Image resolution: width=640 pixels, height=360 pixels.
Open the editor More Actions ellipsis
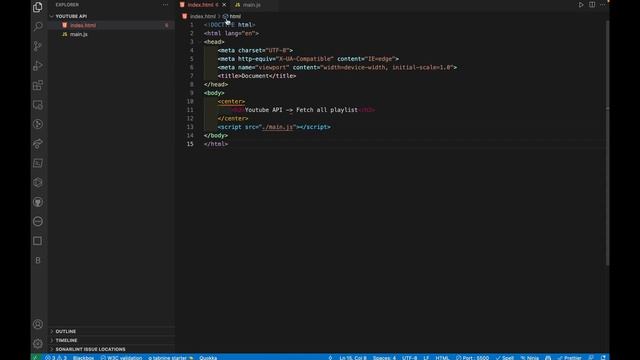(x=602, y=5)
